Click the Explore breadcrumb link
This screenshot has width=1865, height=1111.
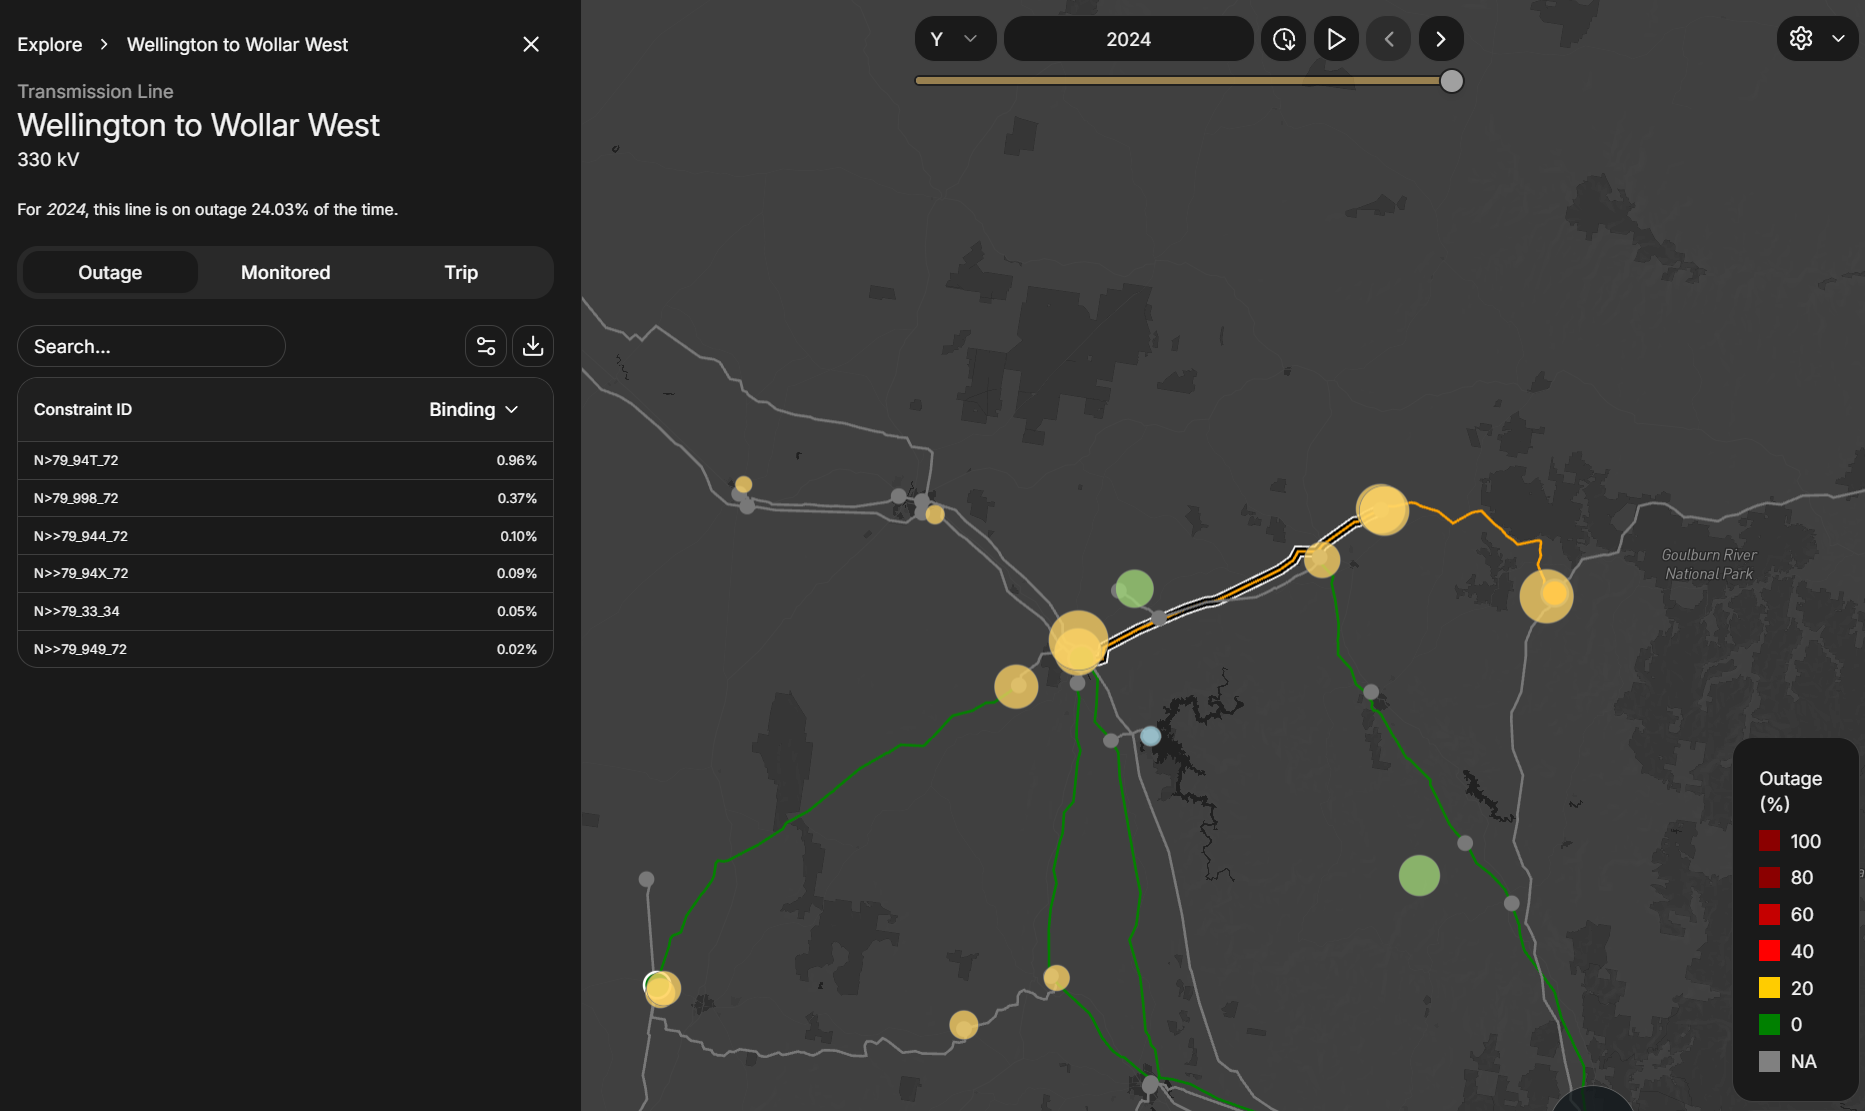50,45
